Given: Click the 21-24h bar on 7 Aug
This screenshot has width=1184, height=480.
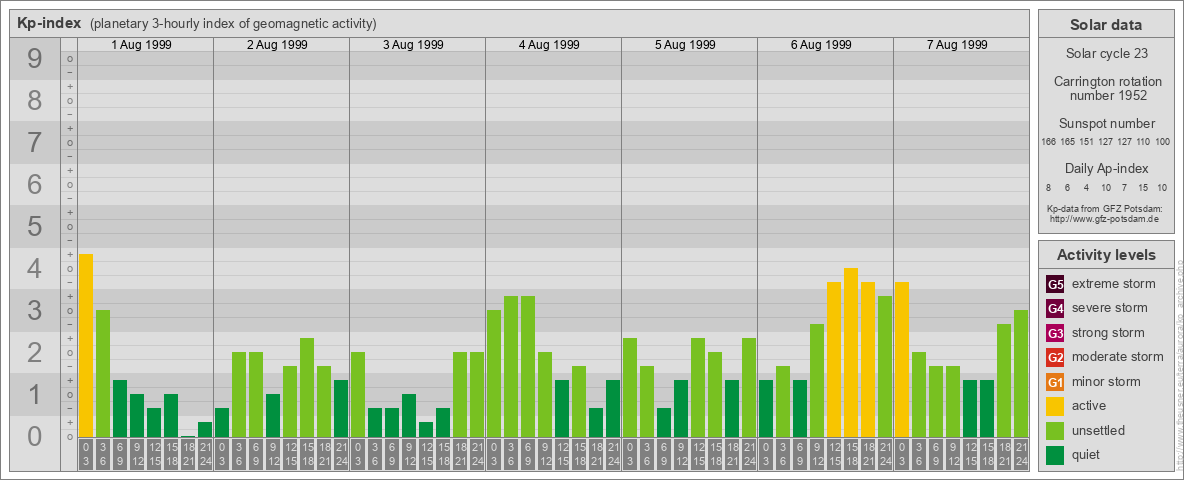Looking at the screenshot, I should (x=1021, y=374).
